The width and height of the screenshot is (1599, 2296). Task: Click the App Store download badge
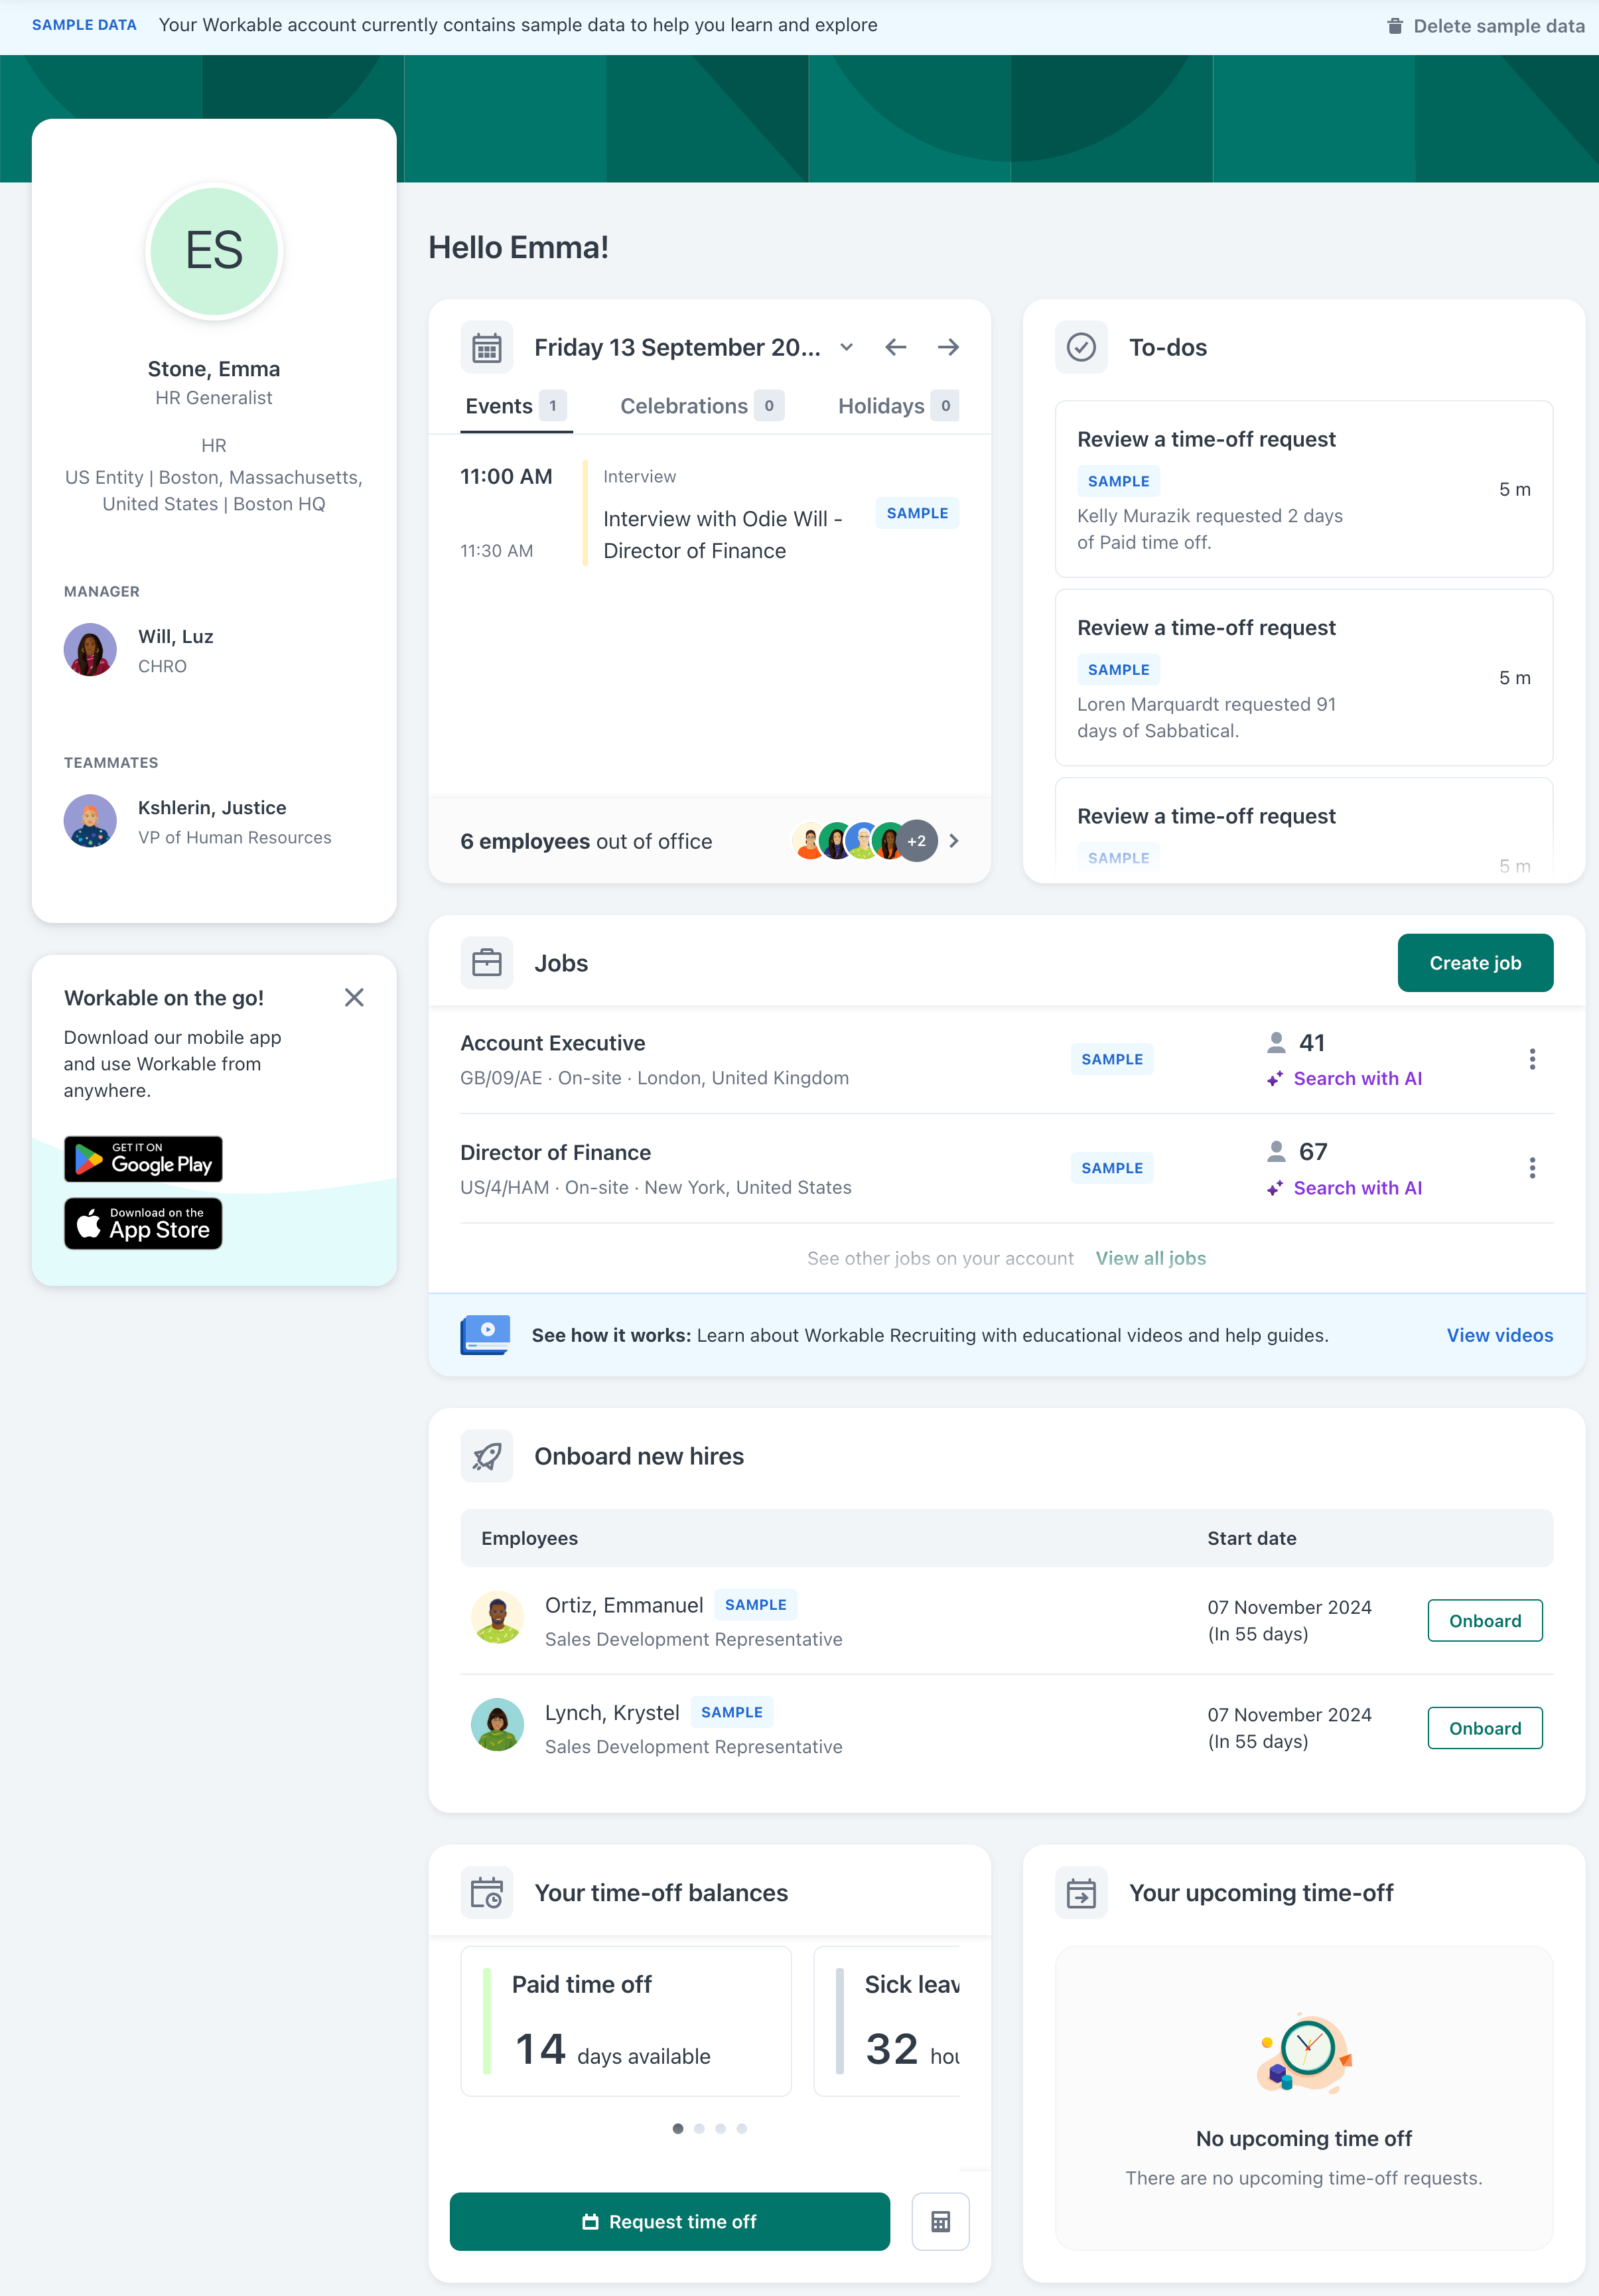(143, 1223)
